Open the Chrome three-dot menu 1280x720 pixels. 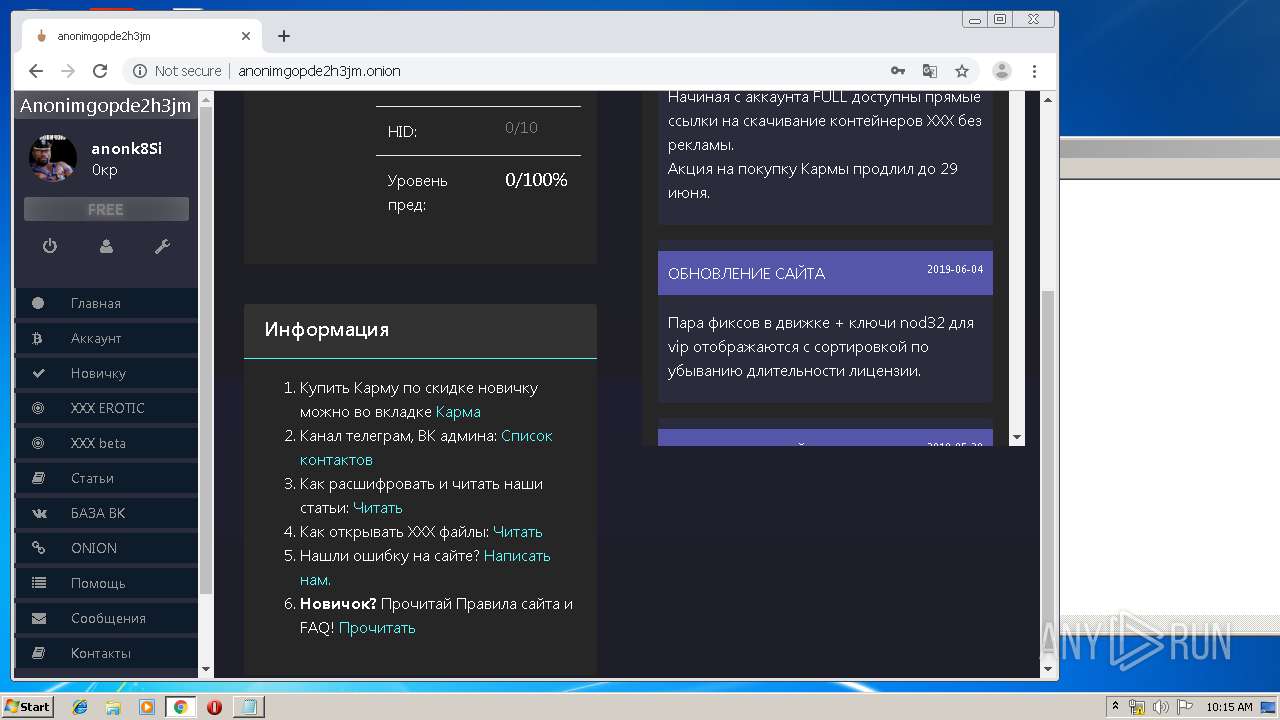[1034, 71]
